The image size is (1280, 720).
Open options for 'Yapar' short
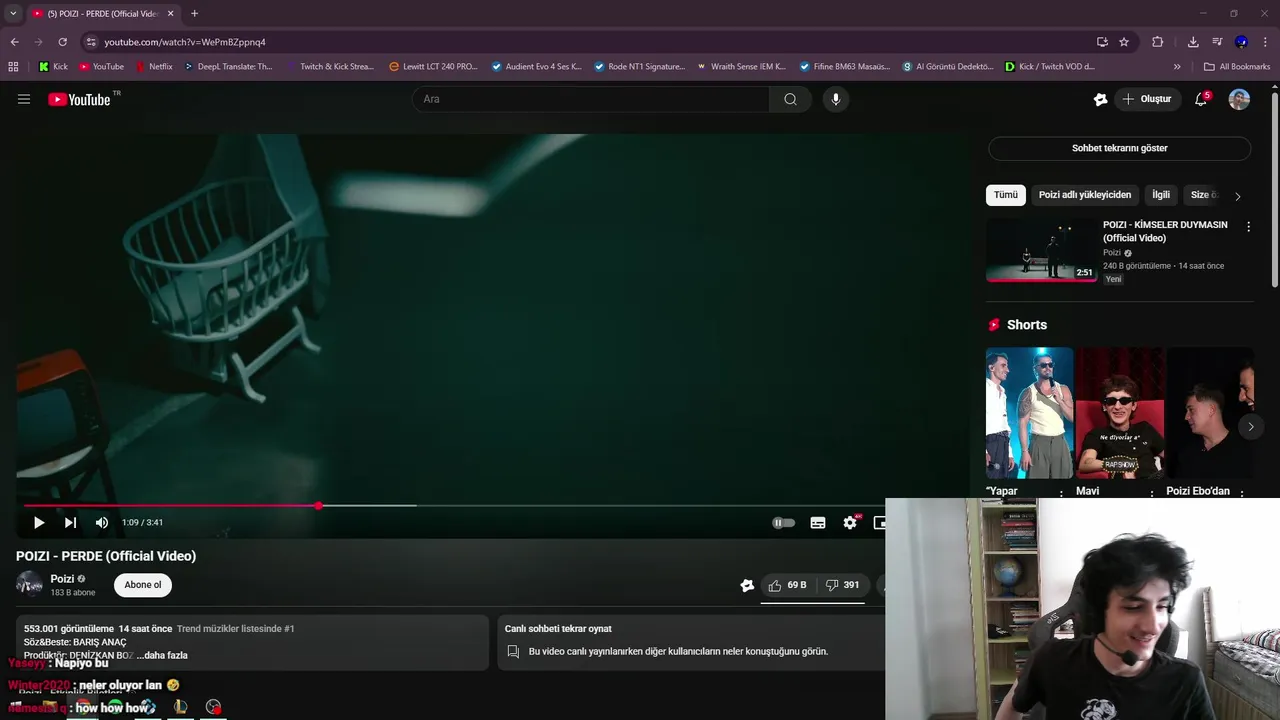click(1061, 493)
